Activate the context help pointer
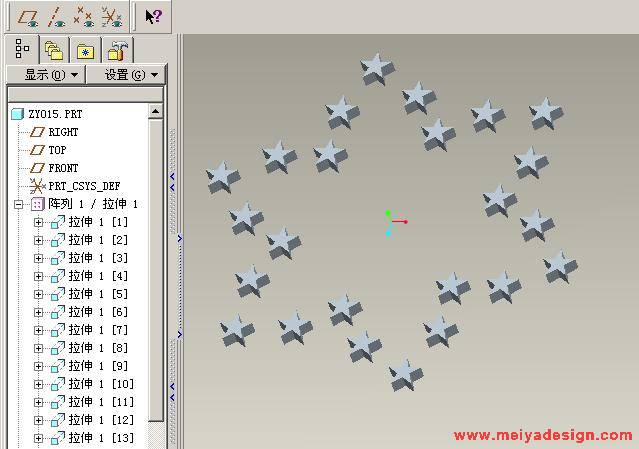Image resolution: width=639 pixels, height=449 pixels. click(154, 17)
